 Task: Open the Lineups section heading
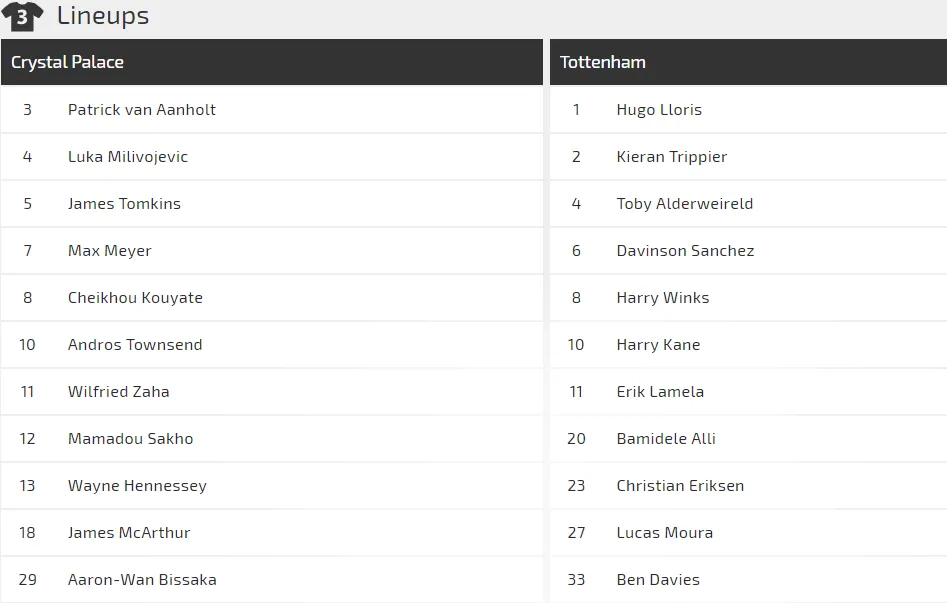click(x=103, y=16)
